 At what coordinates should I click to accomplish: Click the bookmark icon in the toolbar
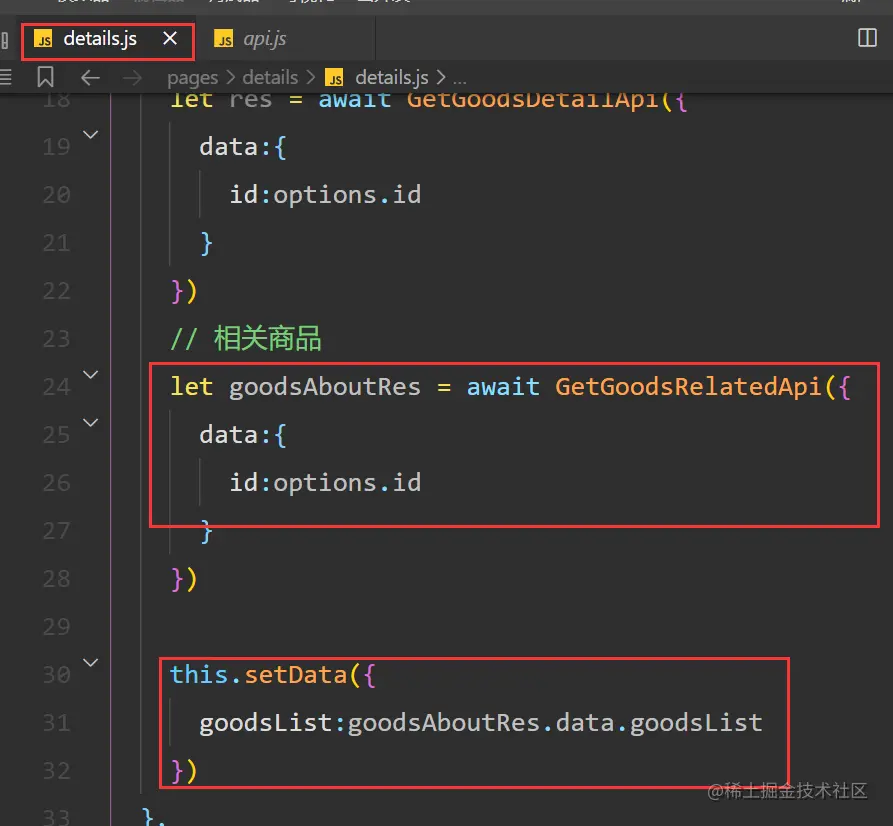tap(46, 77)
